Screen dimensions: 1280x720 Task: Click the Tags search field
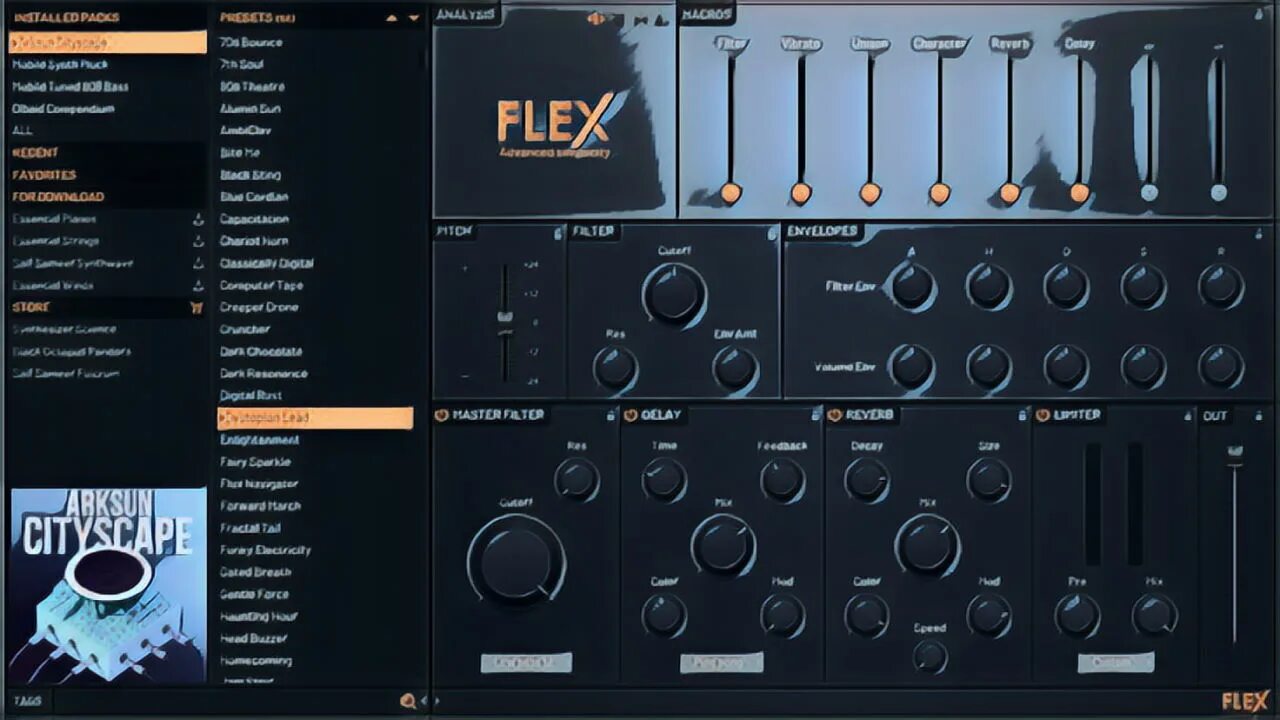point(225,701)
